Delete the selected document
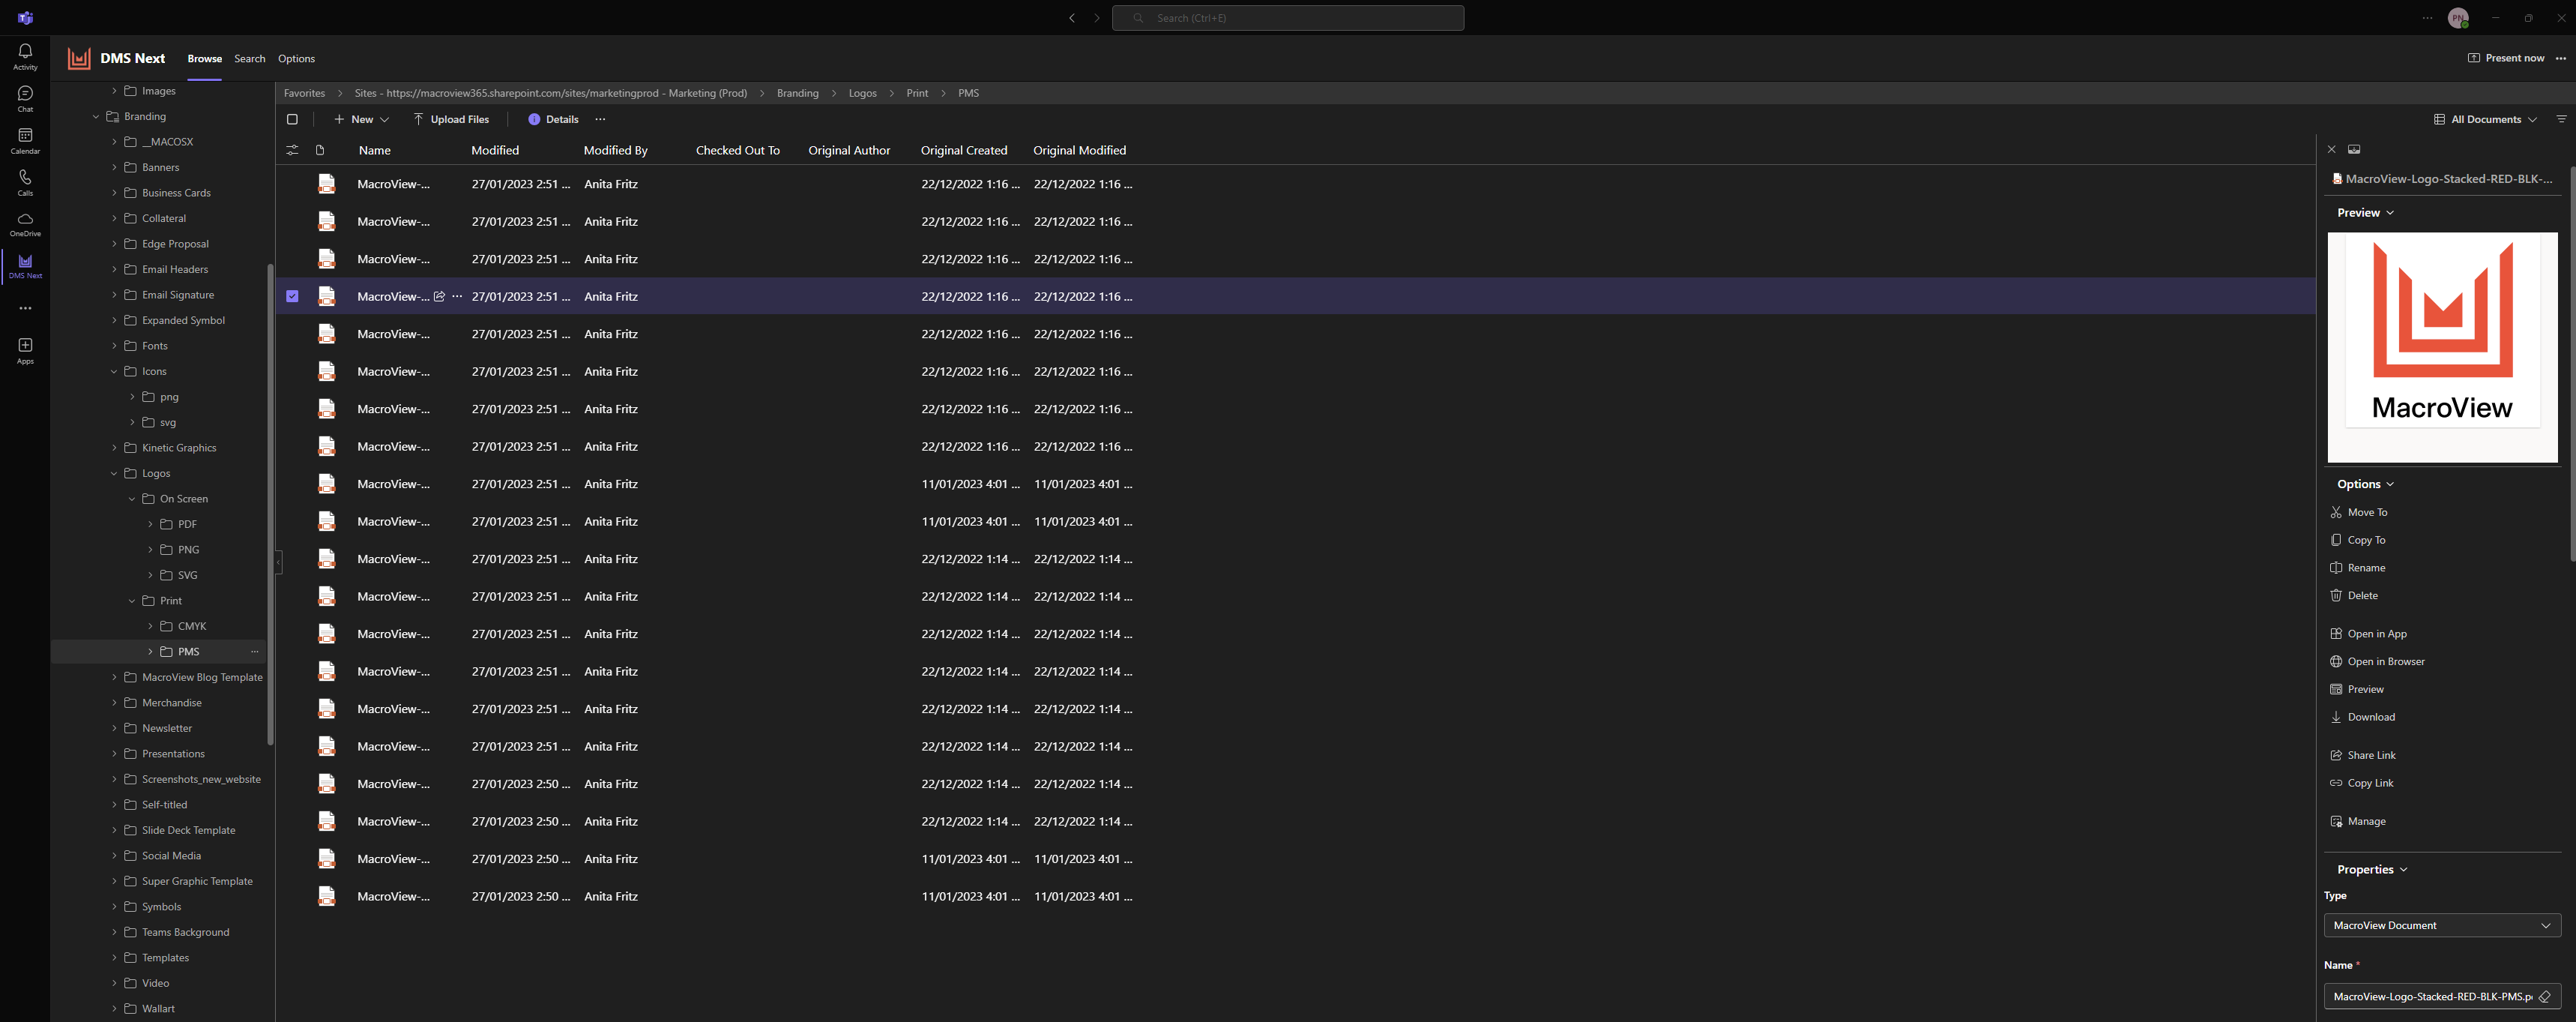This screenshot has height=1022, width=2576. [2362, 595]
